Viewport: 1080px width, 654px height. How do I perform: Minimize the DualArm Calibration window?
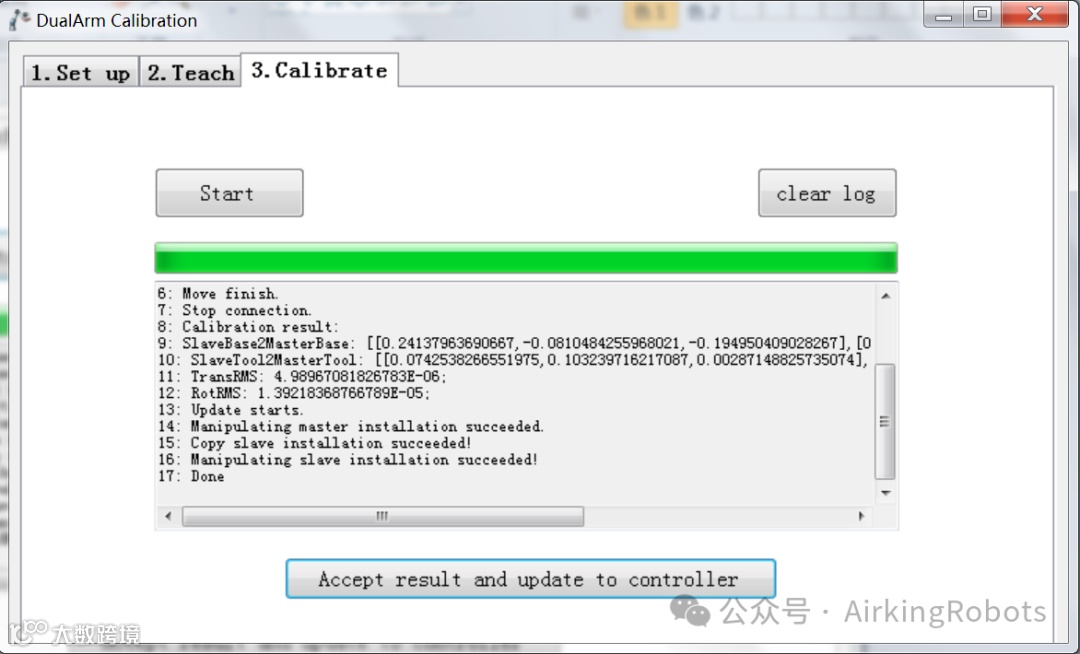click(x=944, y=14)
